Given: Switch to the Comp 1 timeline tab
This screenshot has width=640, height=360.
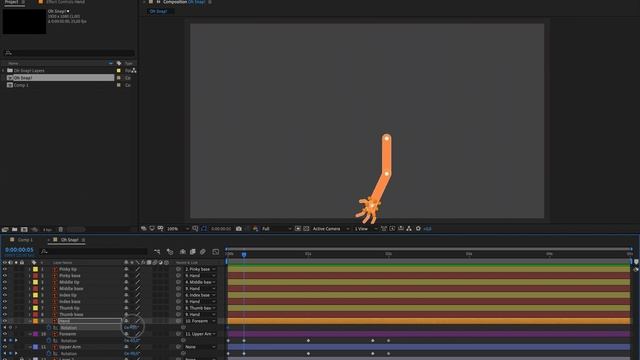Looking at the screenshot, I should pyautogui.click(x=25, y=240).
